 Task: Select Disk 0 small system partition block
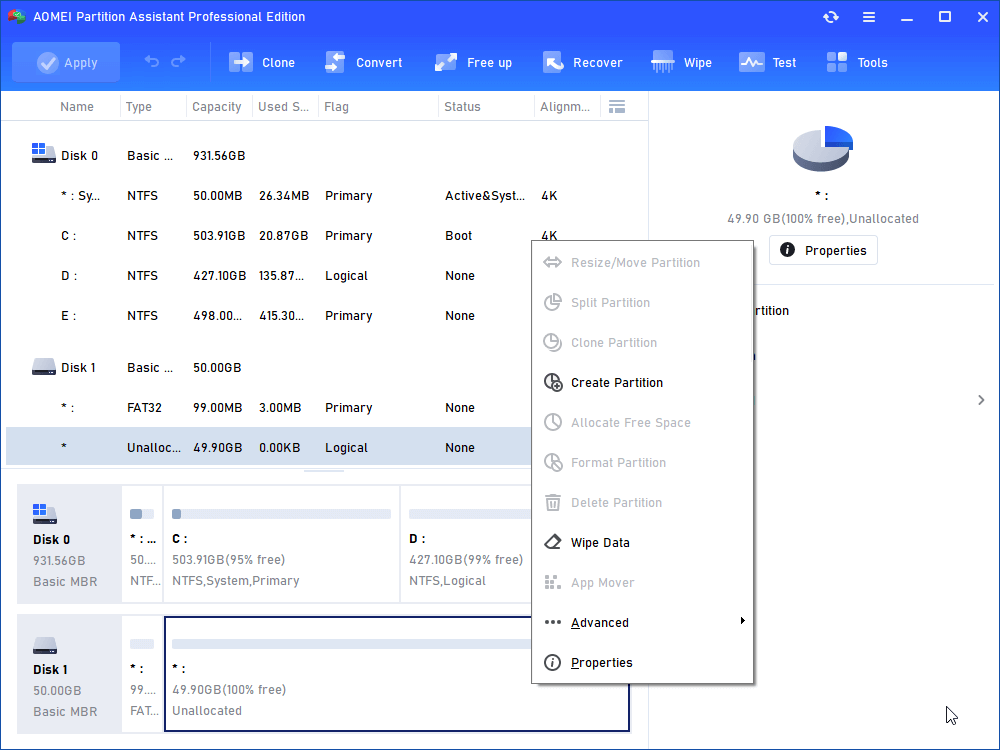(142, 544)
